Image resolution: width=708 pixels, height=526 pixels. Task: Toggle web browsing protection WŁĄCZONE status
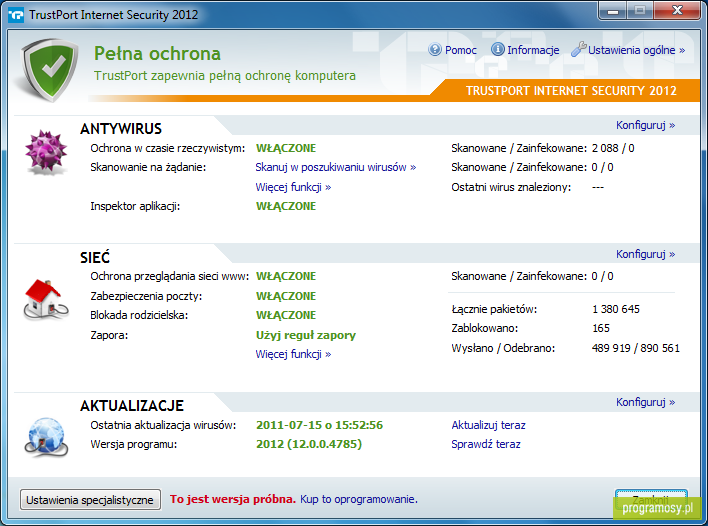[286, 276]
